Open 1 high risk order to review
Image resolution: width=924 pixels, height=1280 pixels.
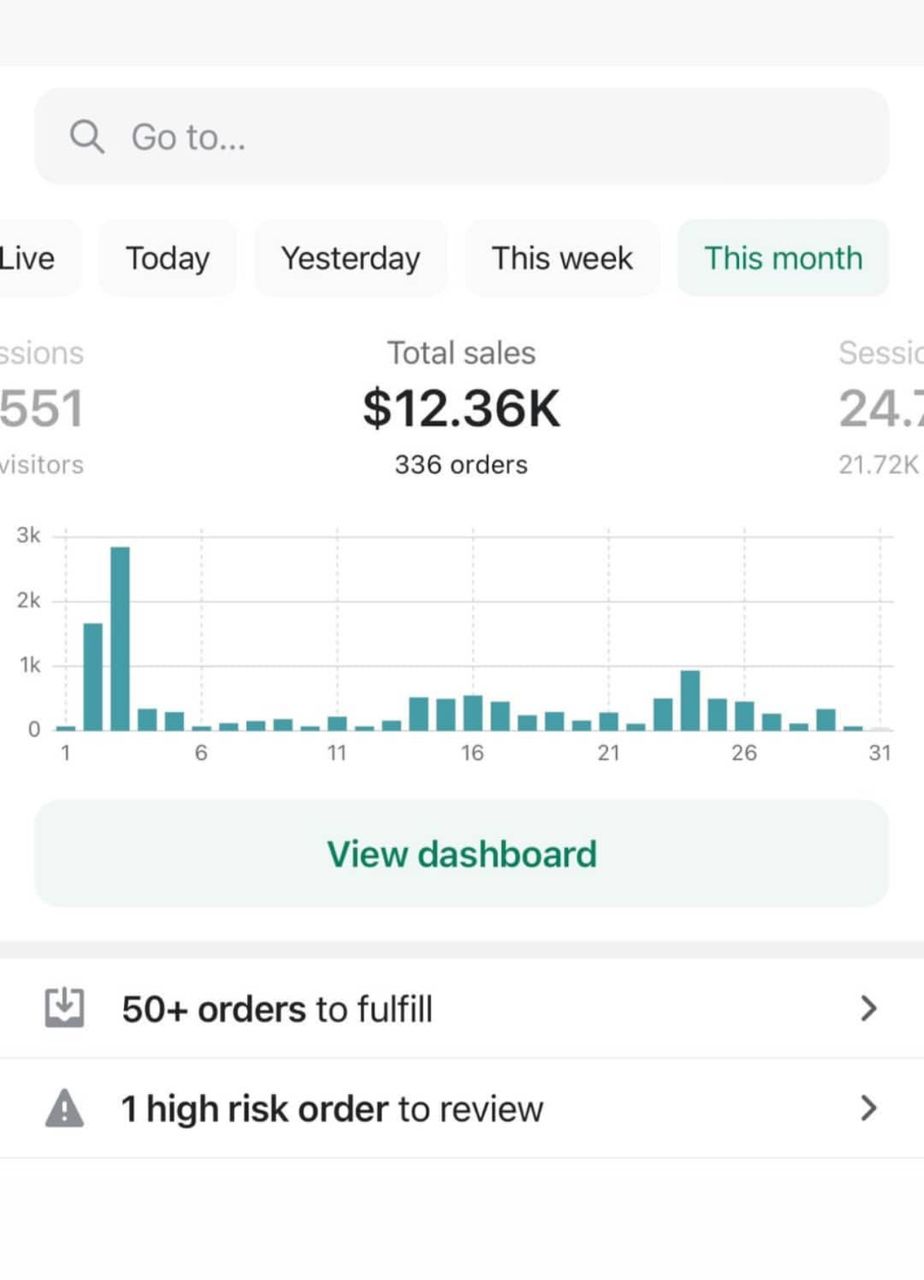pos(332,1109)
